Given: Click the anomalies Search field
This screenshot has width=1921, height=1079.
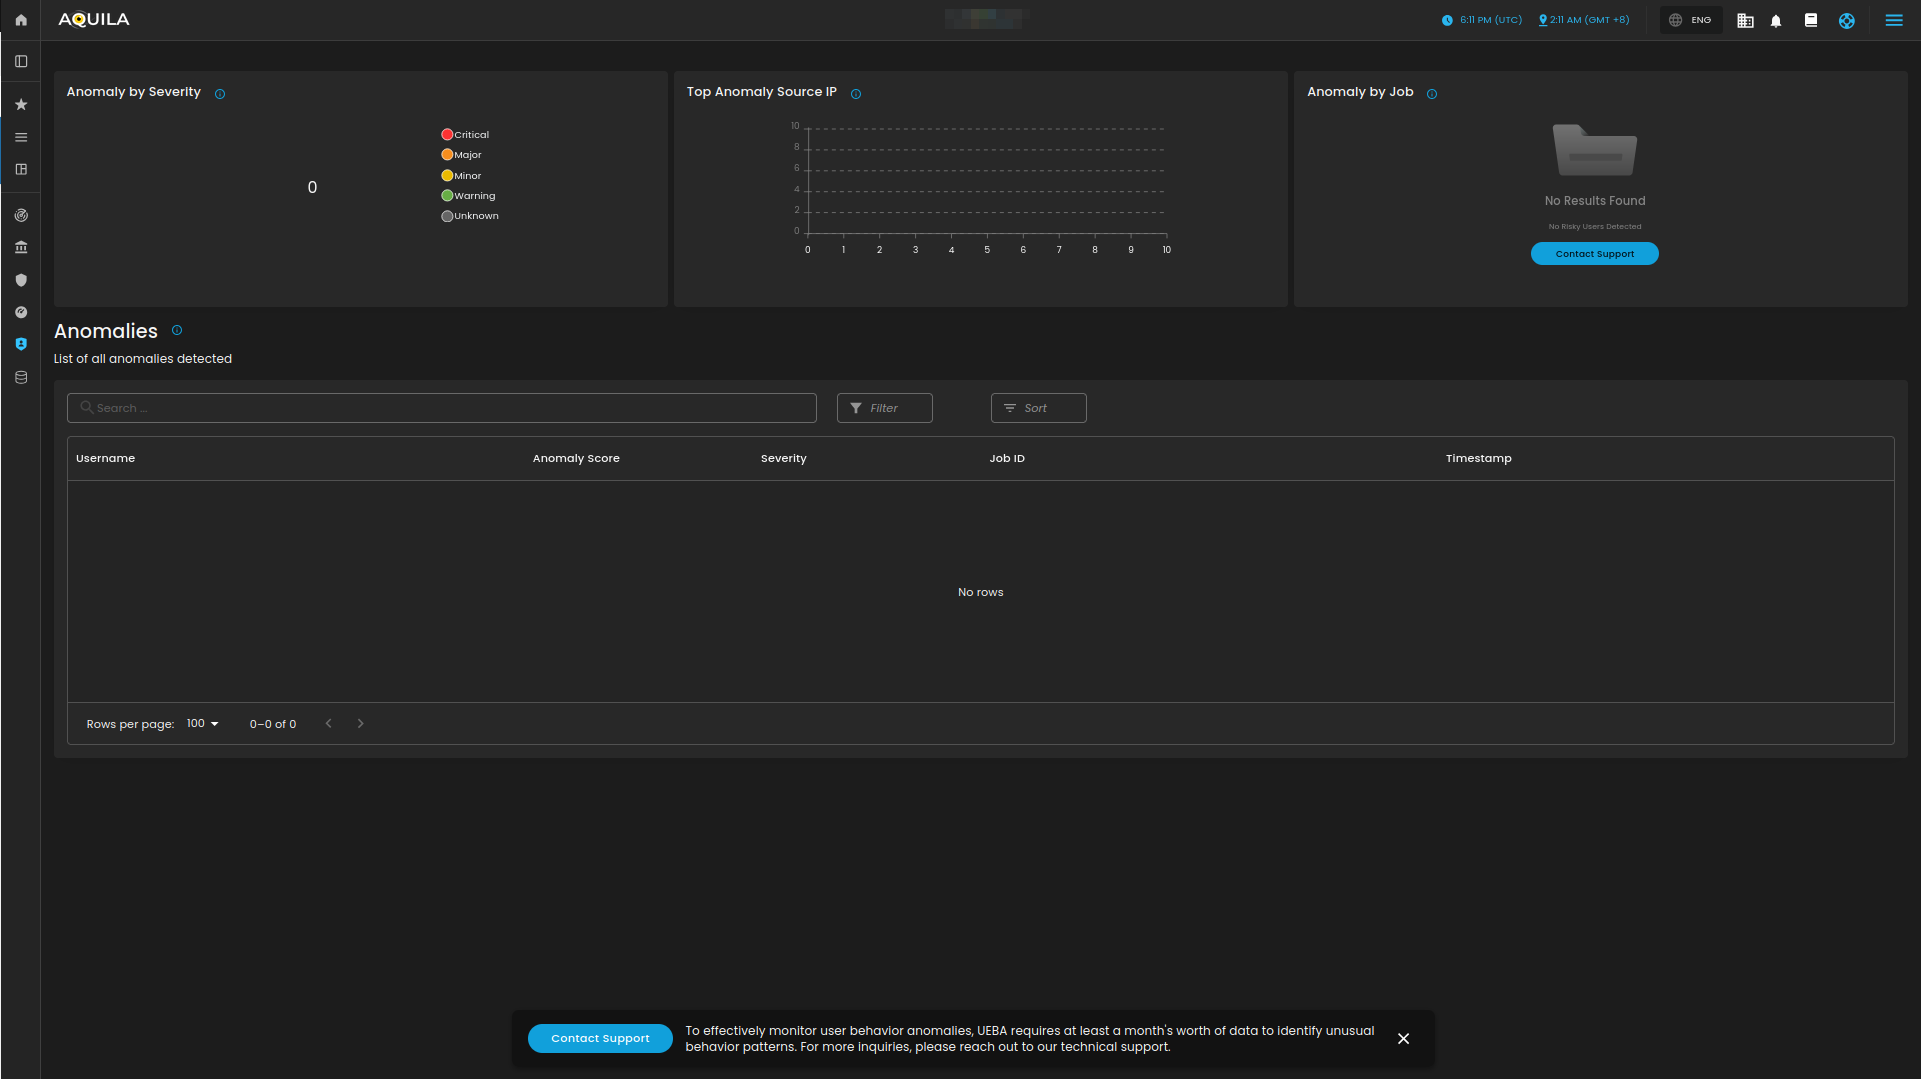Looking at the screenshot, I should pyautogui.click(x=442, y=408).
